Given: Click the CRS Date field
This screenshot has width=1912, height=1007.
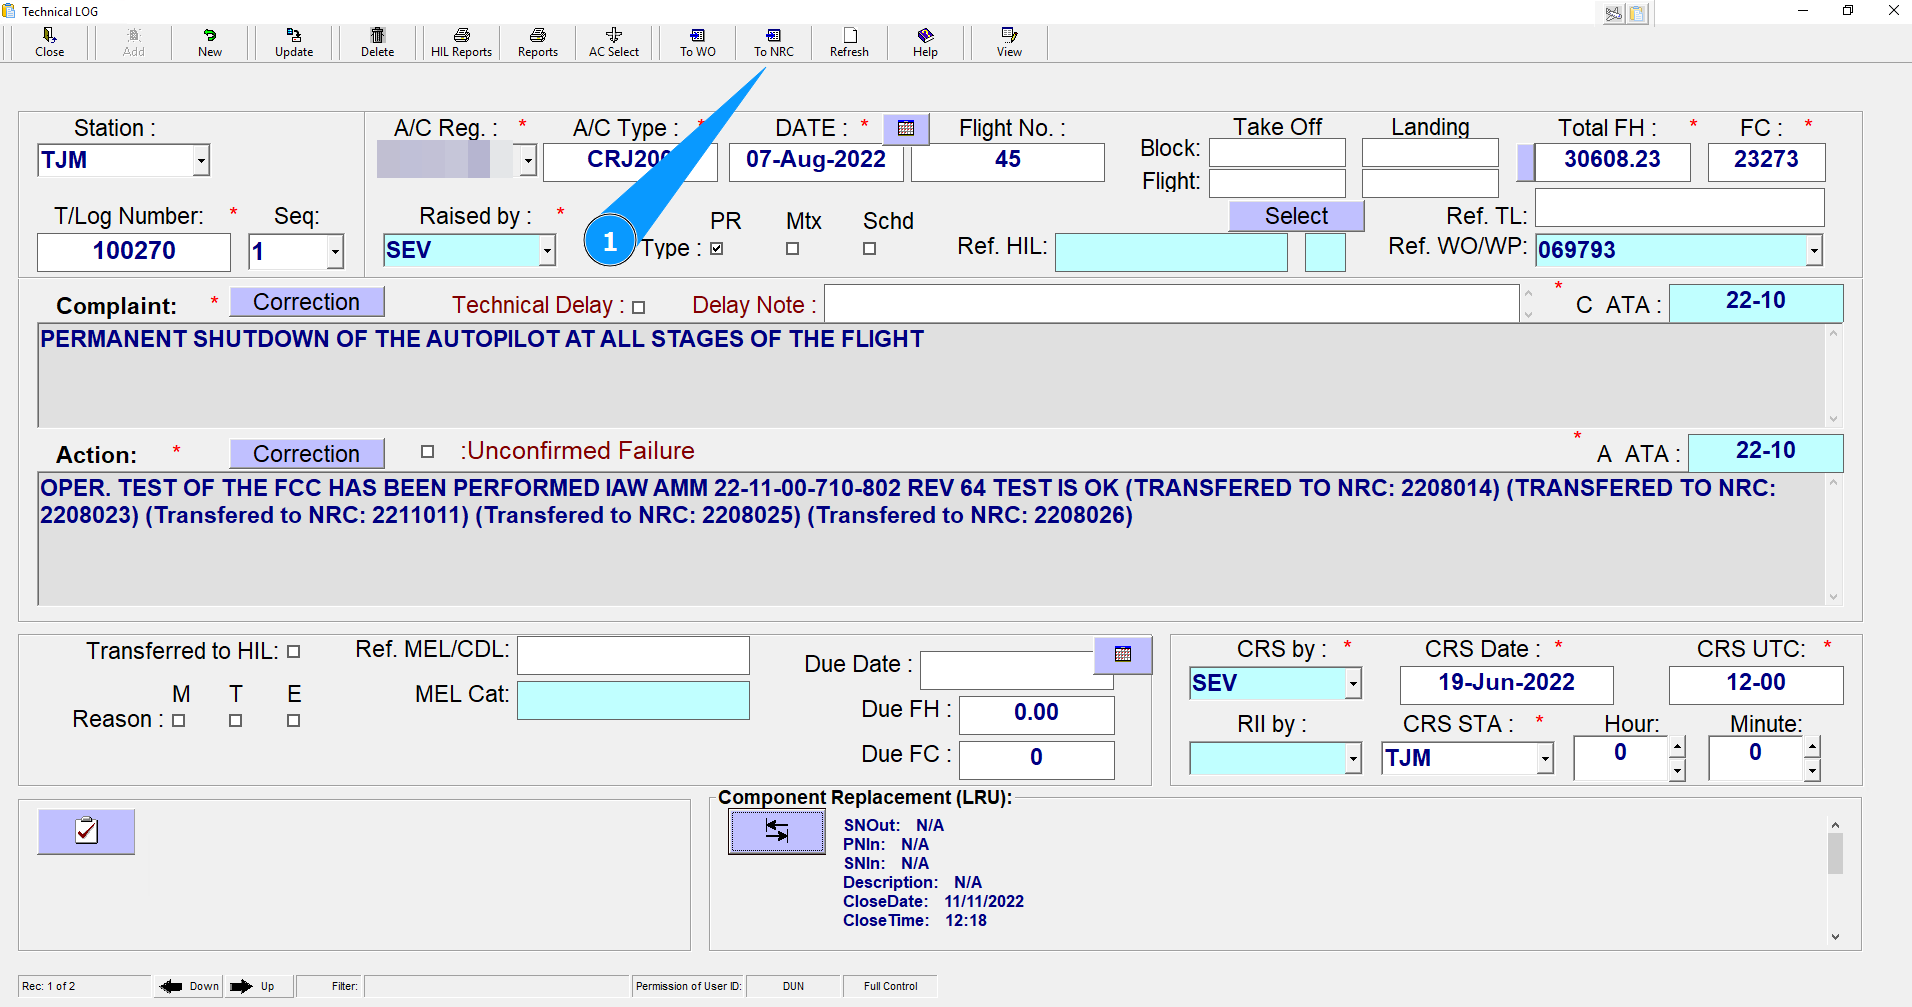Looking at the screenshot, I should coord(1506,685).
